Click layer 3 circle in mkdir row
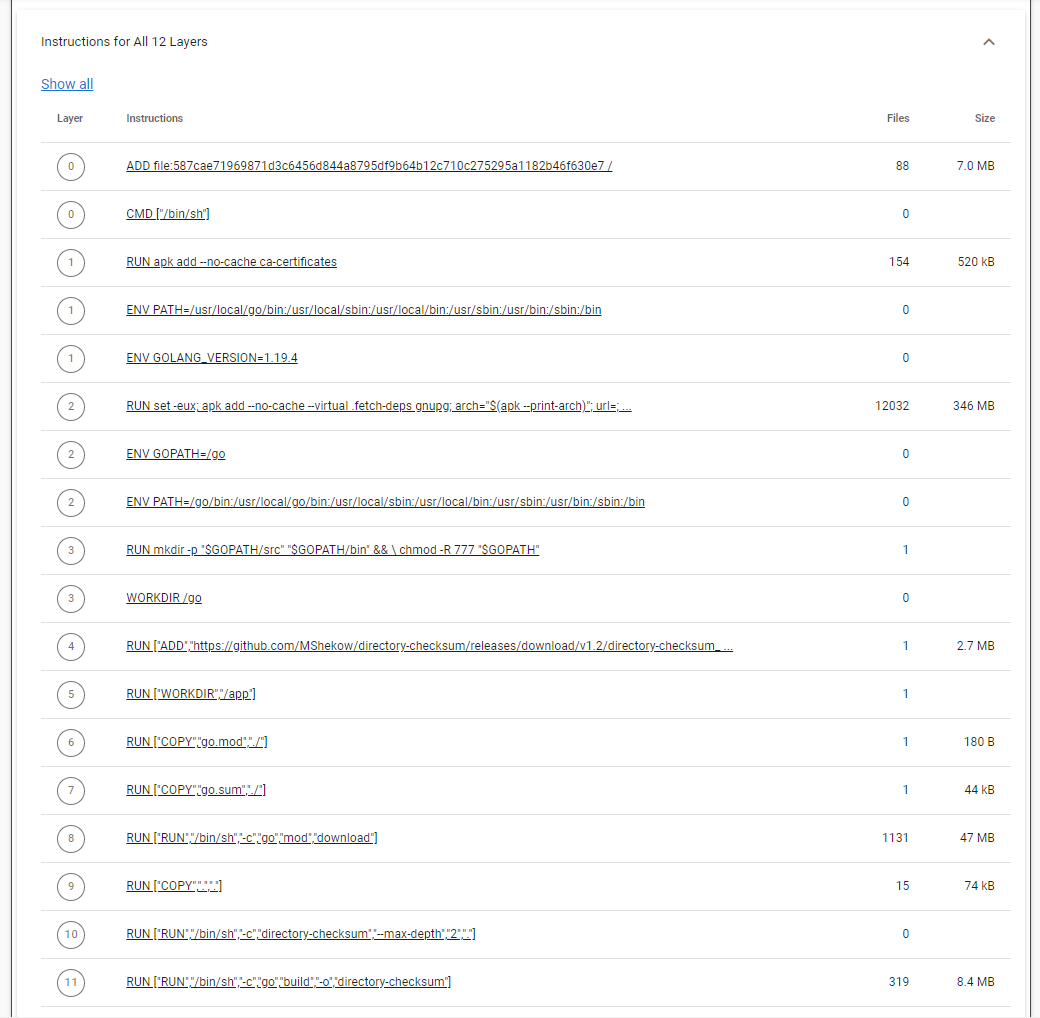Screen dimensions: 1040x1018 [x=71, y=550]
